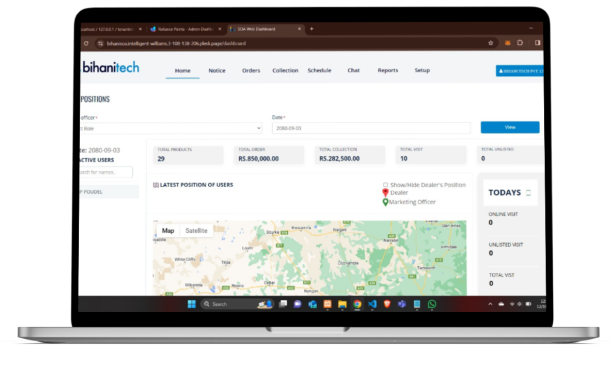The image size is (611, 381).
Task: Launch Brave browser from the taskbar
Action: click(x=387, y=304)
